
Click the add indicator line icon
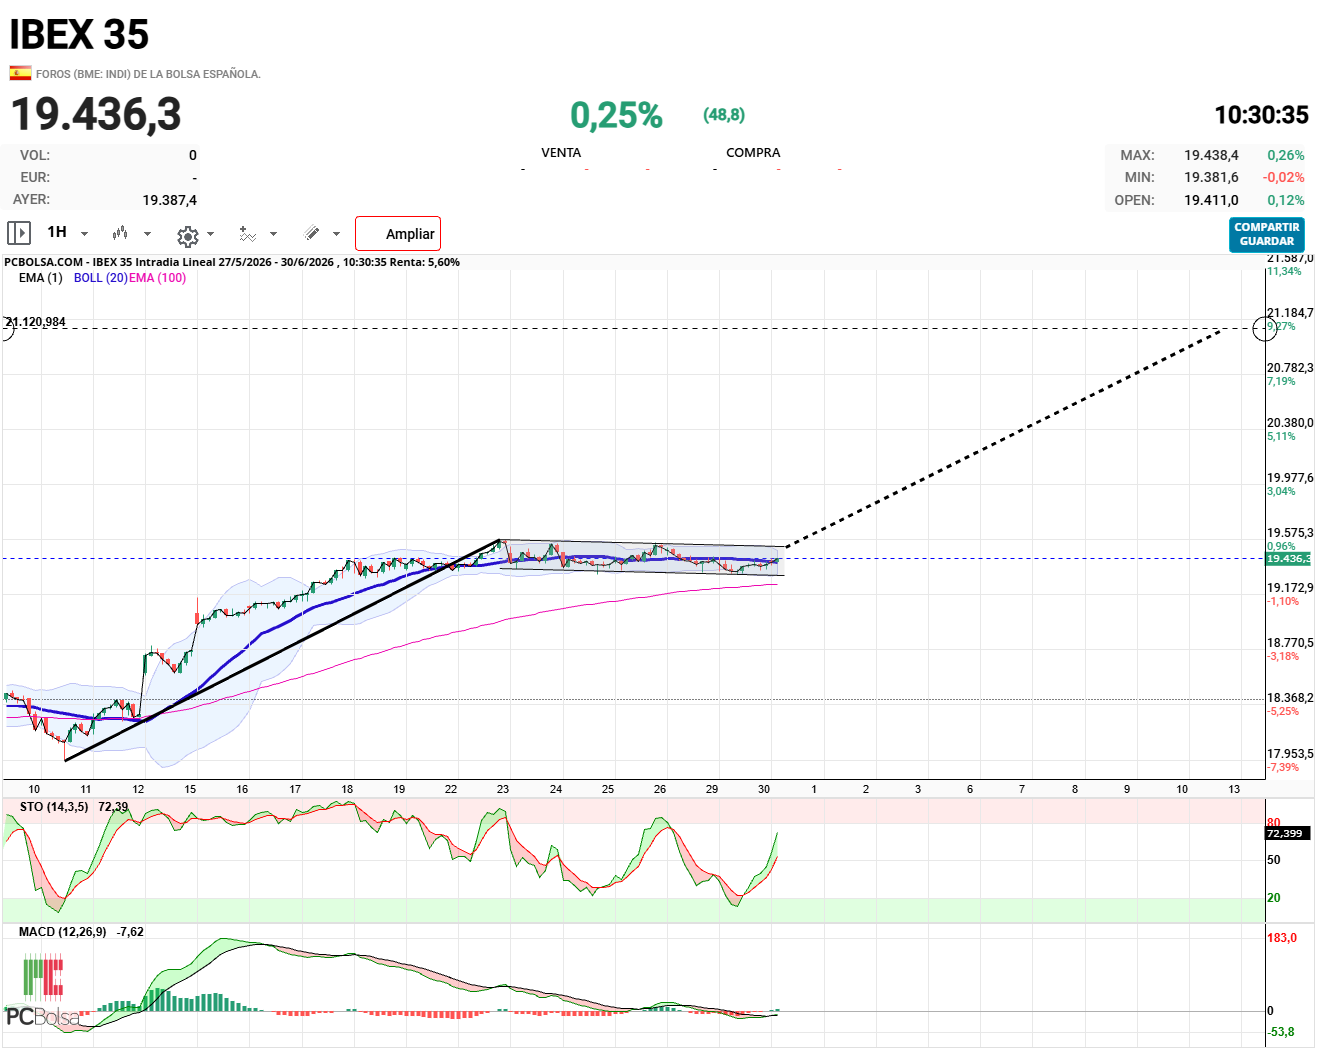pos(247,234)
